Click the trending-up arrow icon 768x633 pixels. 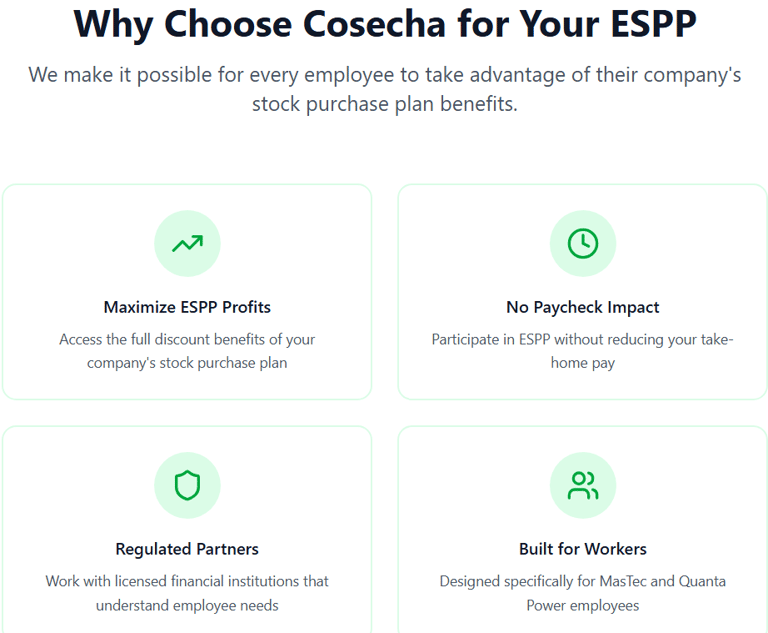pyautogui.click(x=187, y=243)
